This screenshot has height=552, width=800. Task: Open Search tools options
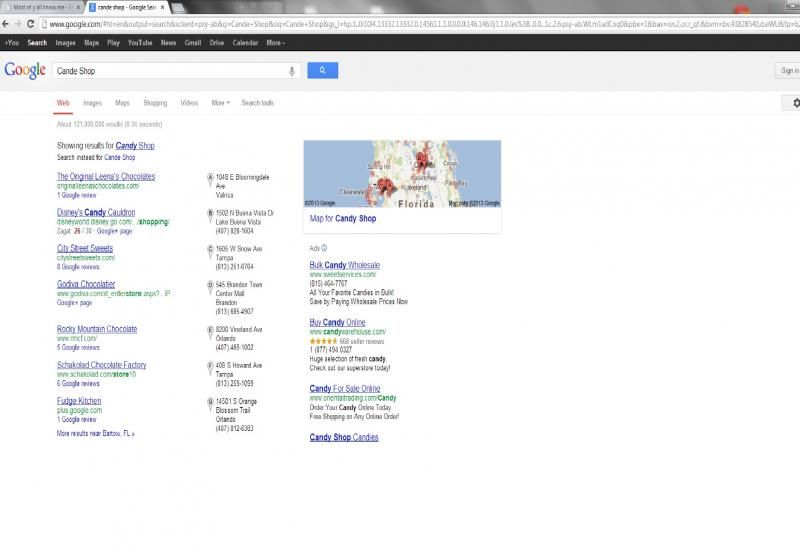tap(257, 103)
